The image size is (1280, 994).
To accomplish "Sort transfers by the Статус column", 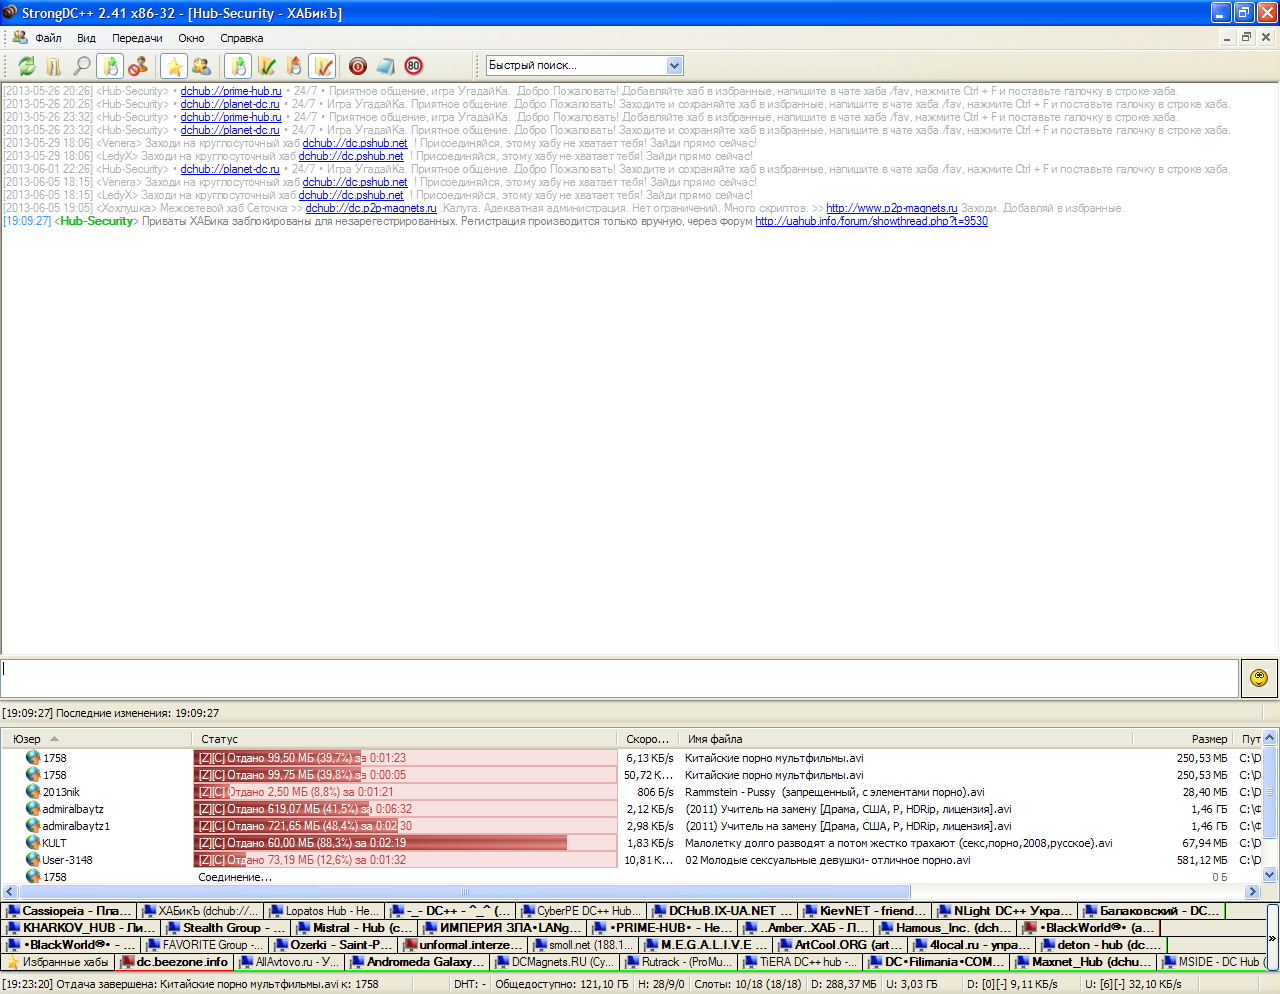I will pos(405,739).
